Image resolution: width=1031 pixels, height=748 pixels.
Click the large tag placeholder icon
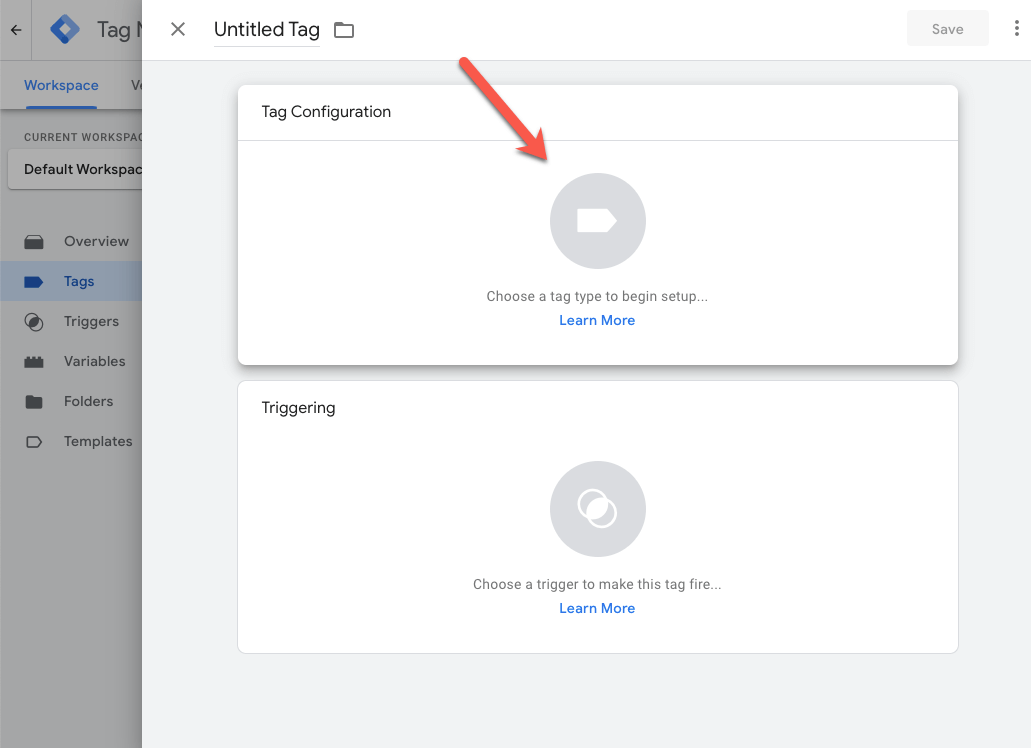(597, 221)
